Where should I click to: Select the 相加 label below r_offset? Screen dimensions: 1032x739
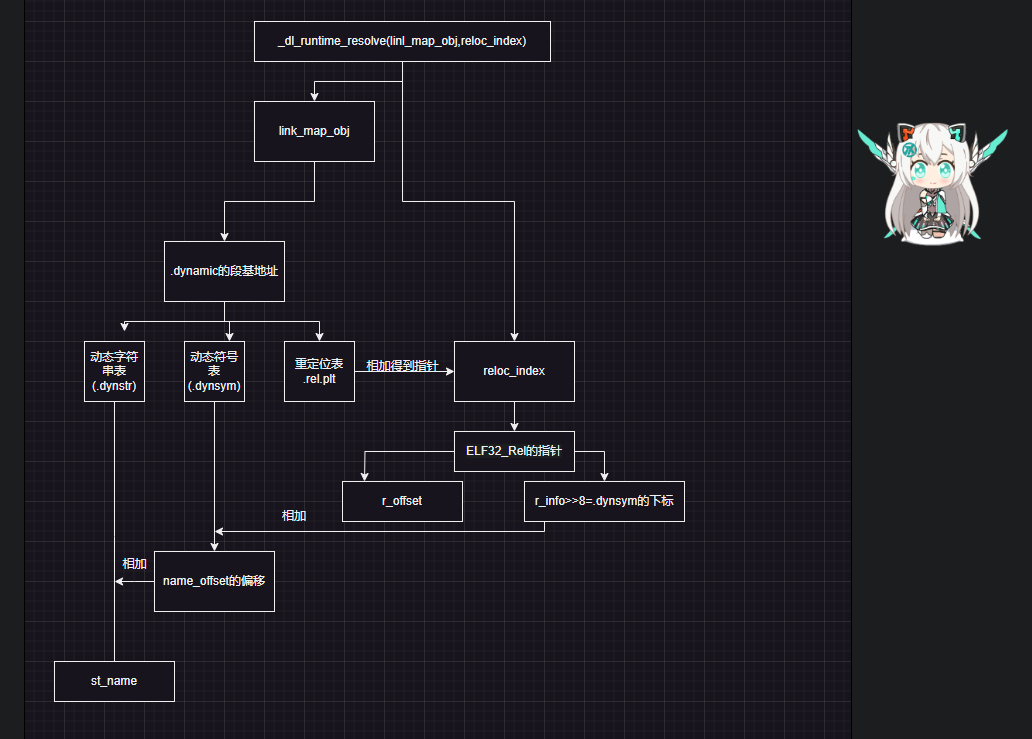point(294,516)
